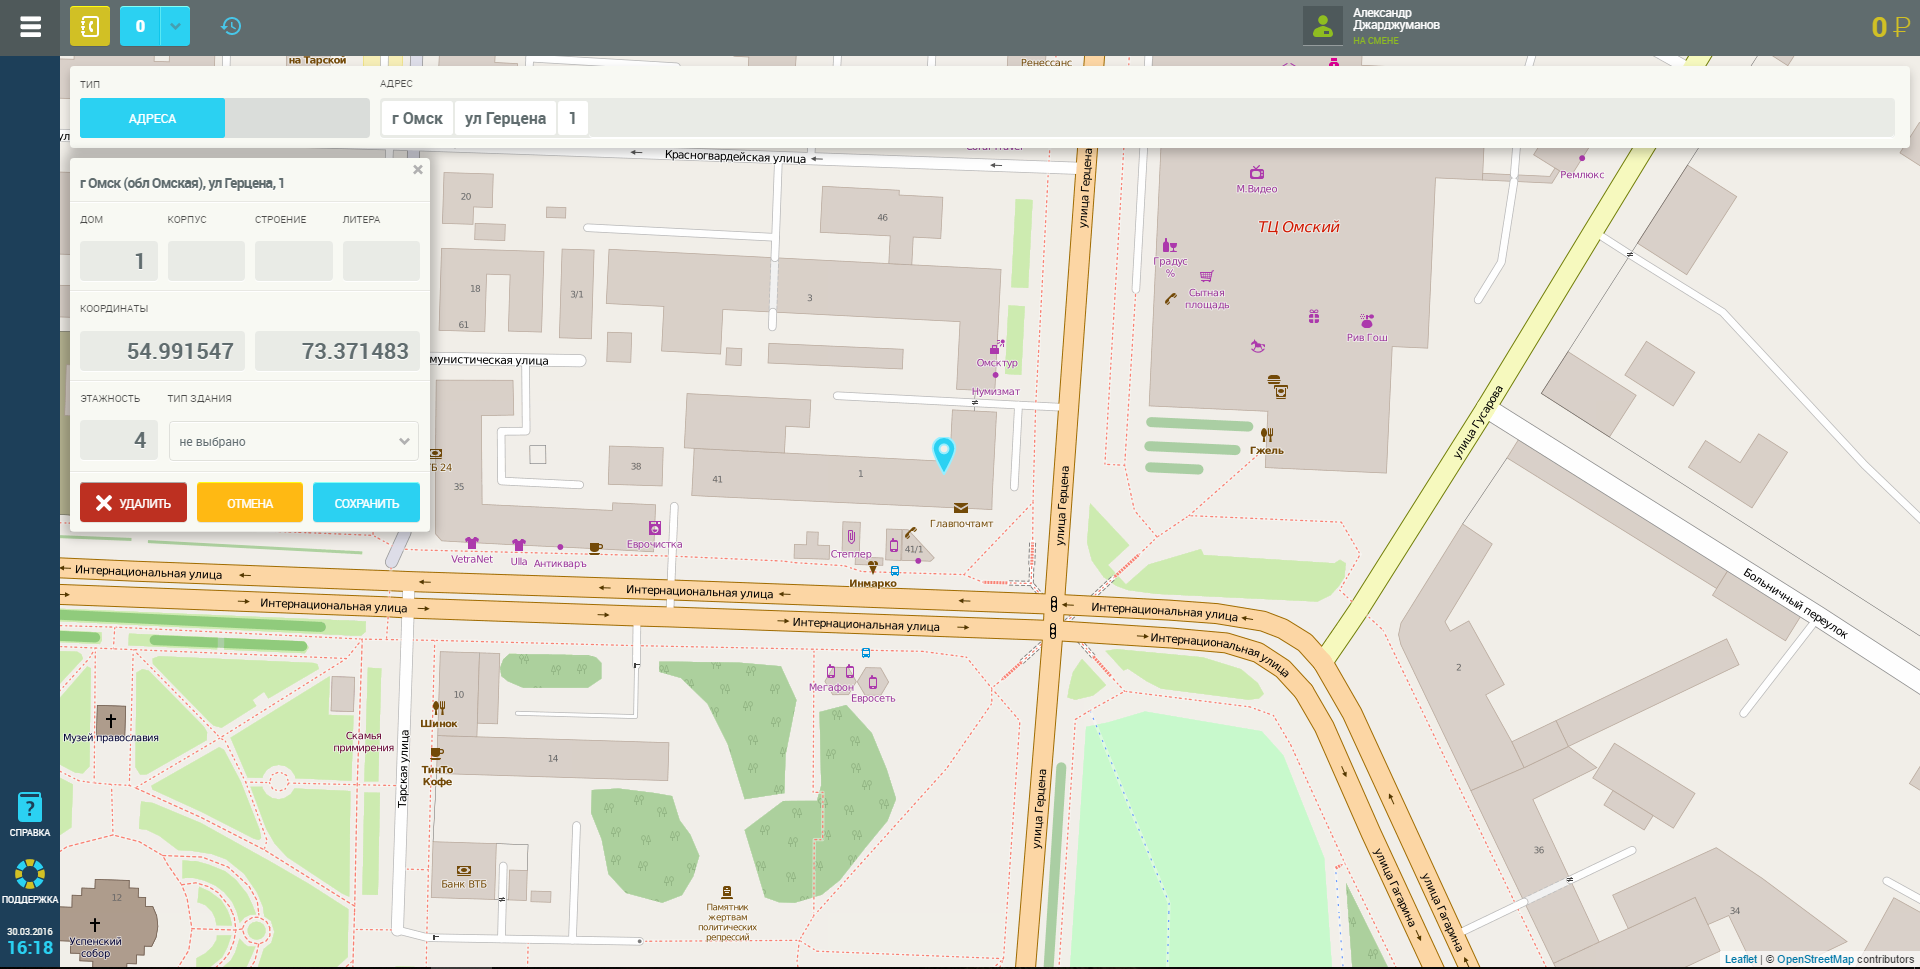Screen dimensions: 1920x969
Task: Select the Адреса type tab
Action: 152,118
